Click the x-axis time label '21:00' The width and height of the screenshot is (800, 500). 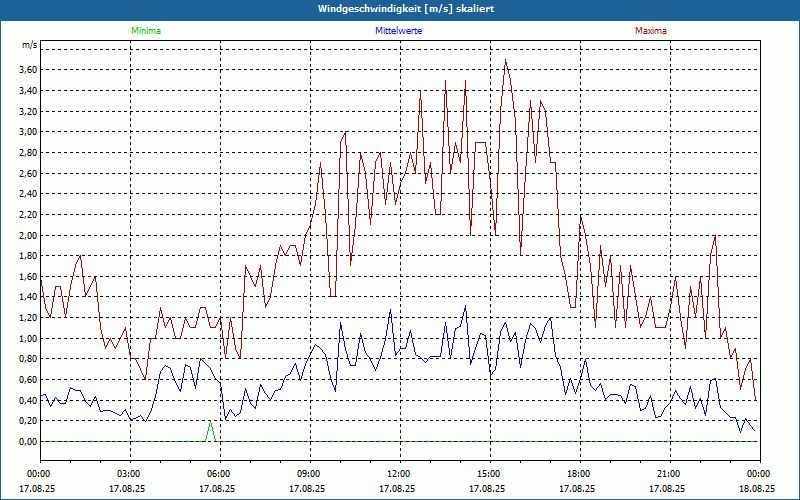[670, 474]
